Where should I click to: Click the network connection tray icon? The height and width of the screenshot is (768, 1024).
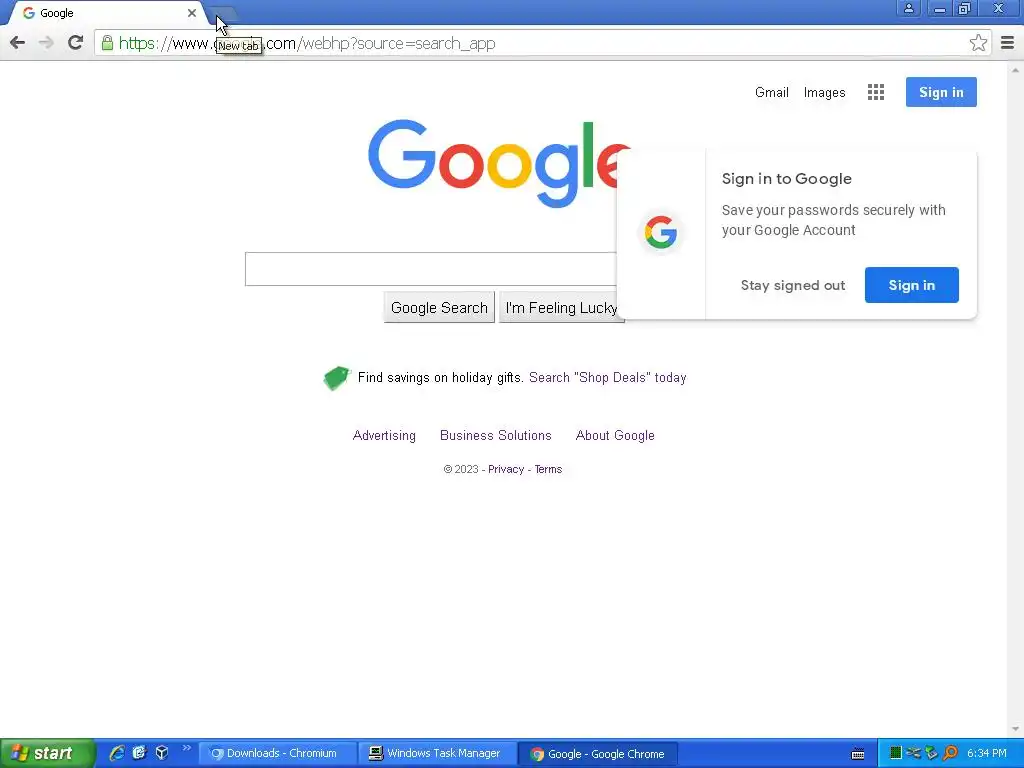pos(914,753)
